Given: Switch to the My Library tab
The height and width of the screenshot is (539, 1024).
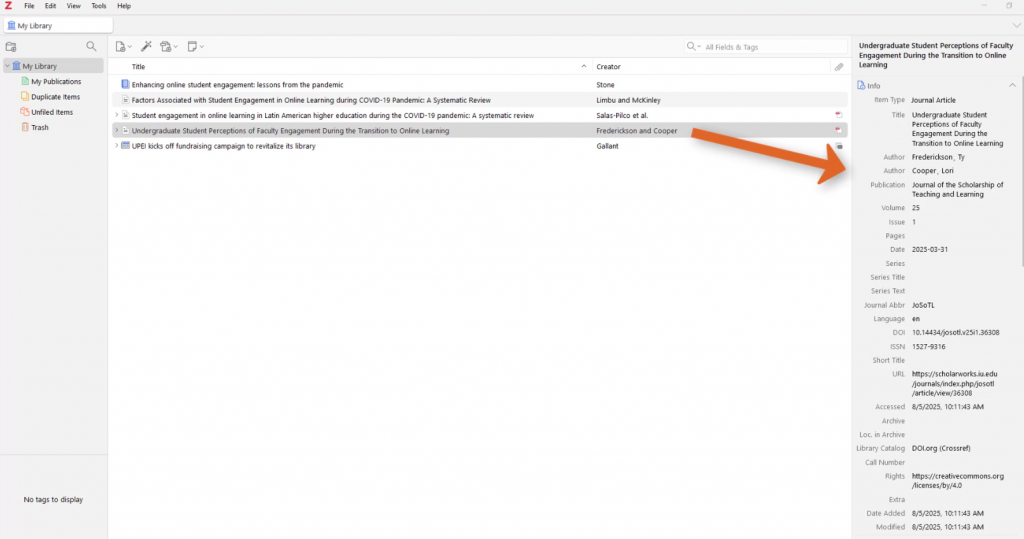Looking at the screenshot, I should pyautogui.click(x=57, y=26).
